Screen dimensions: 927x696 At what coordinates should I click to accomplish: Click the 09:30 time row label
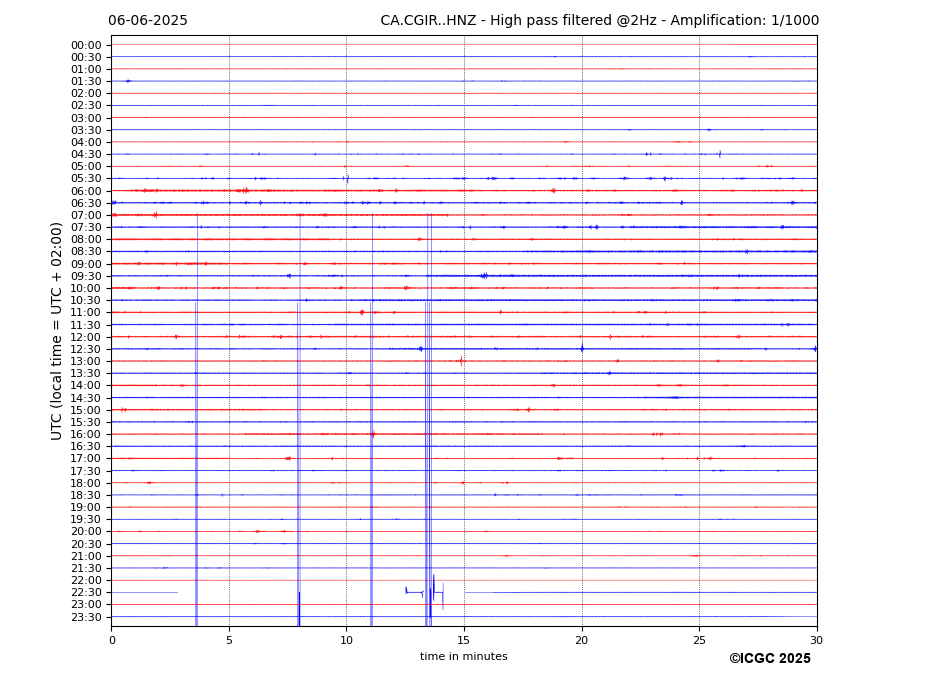86,276
